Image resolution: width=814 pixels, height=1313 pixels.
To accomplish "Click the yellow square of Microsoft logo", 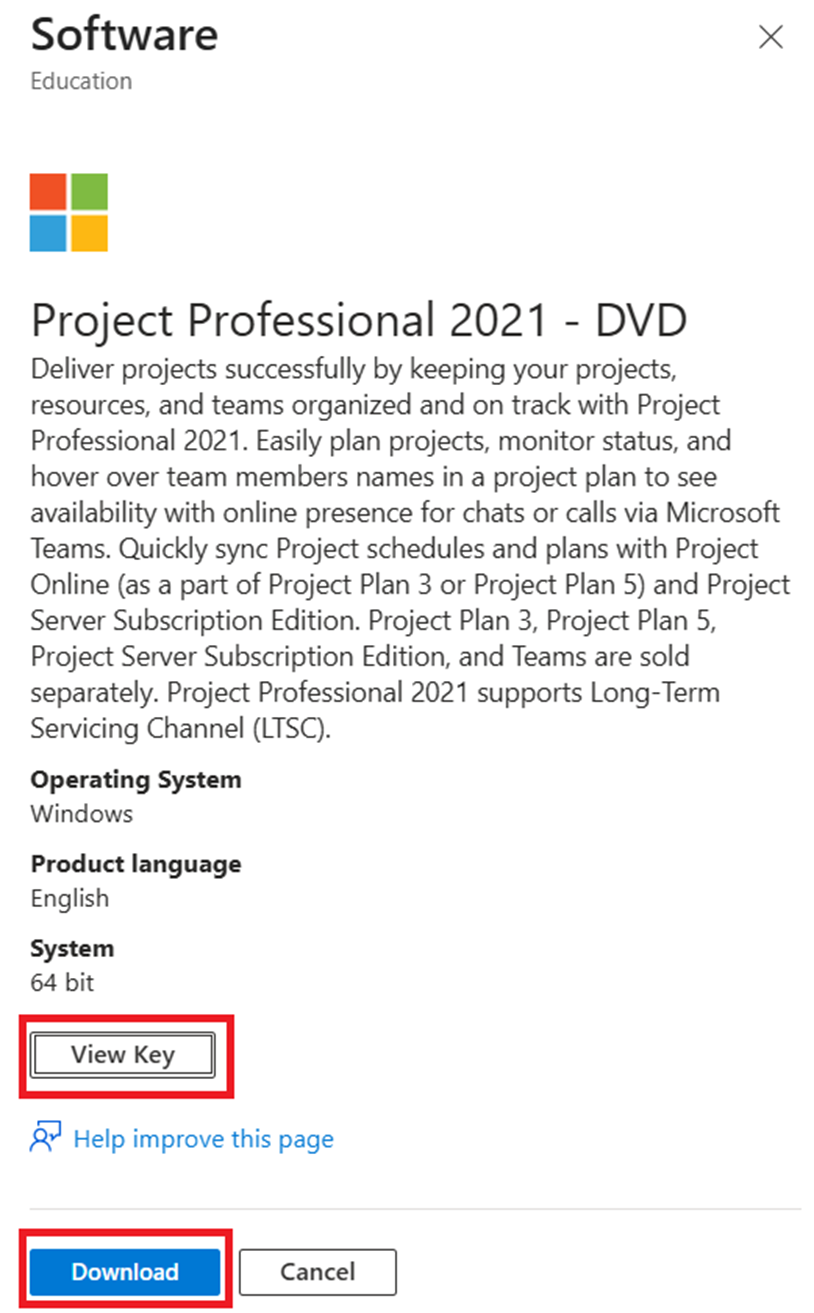I will tap(90, 233).
